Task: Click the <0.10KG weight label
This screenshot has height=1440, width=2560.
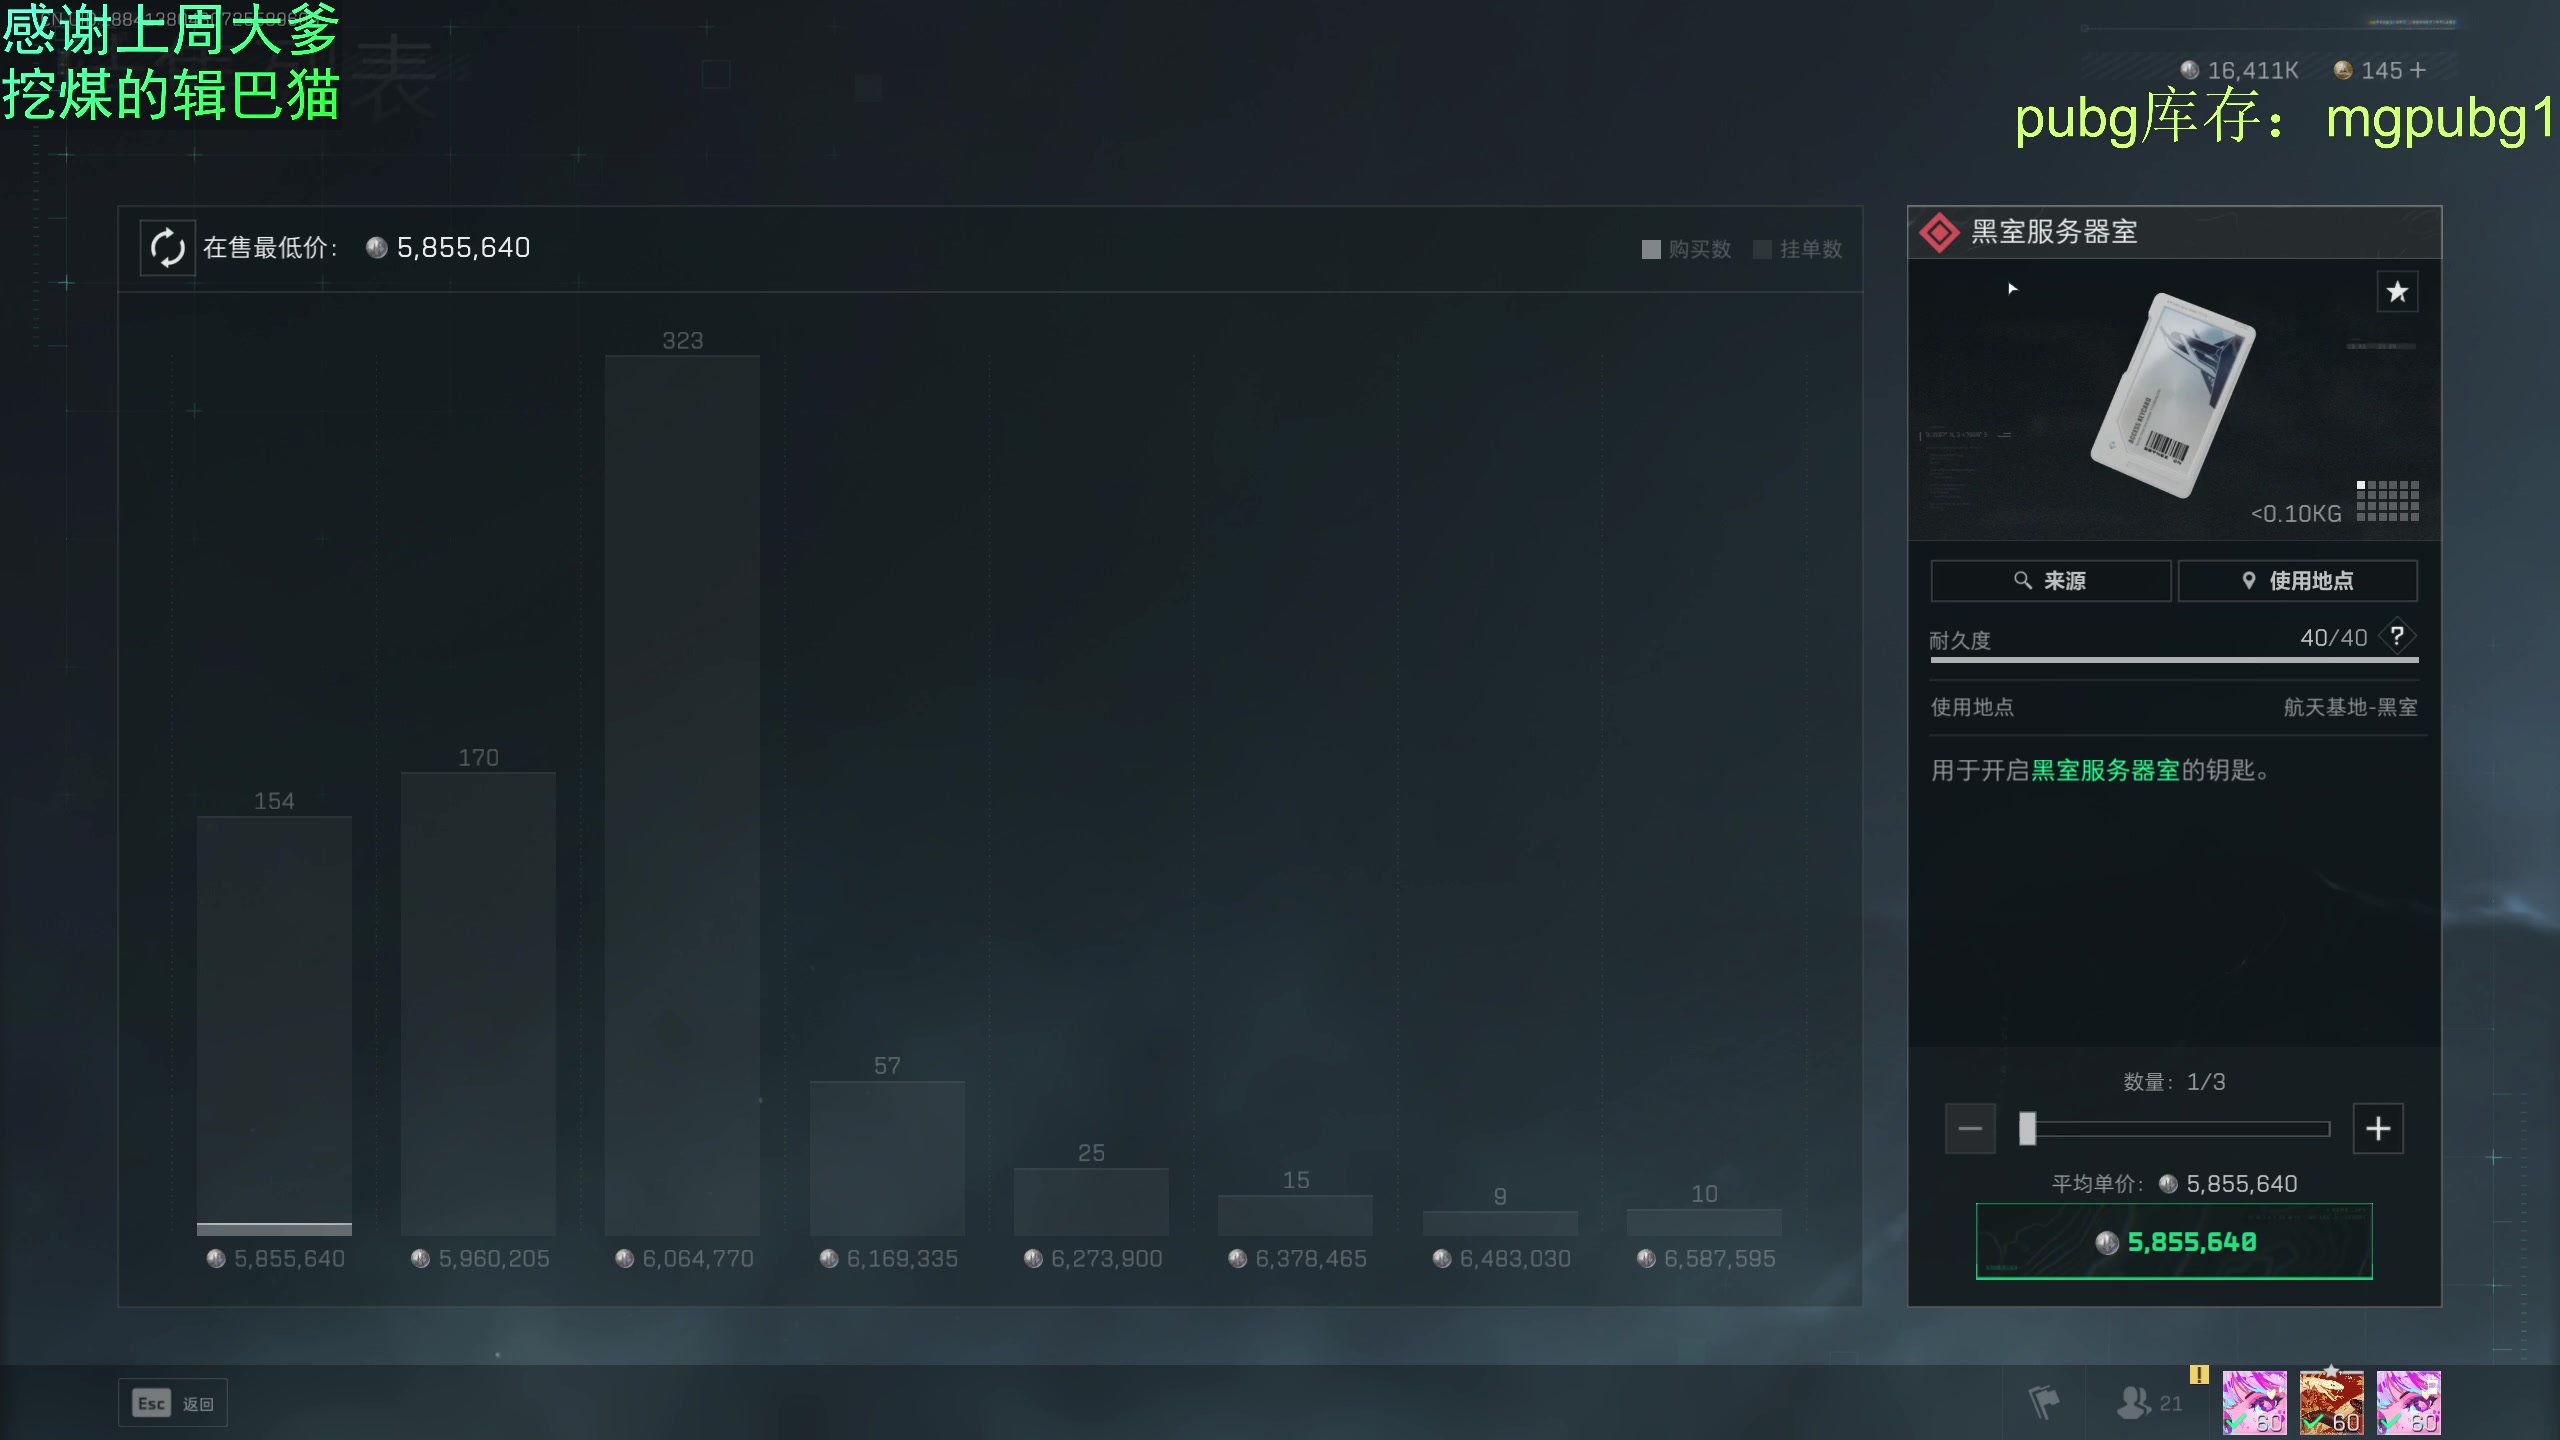Action: [2296, 514]
